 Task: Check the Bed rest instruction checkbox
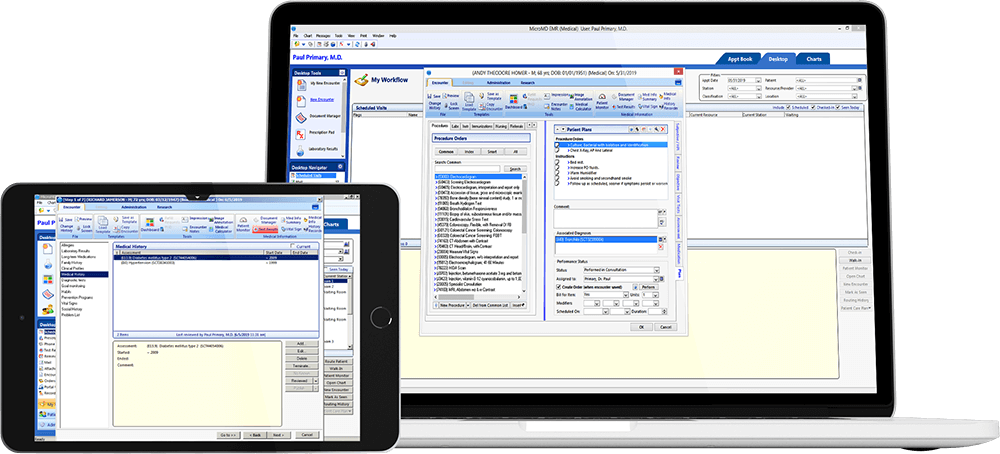557,162
